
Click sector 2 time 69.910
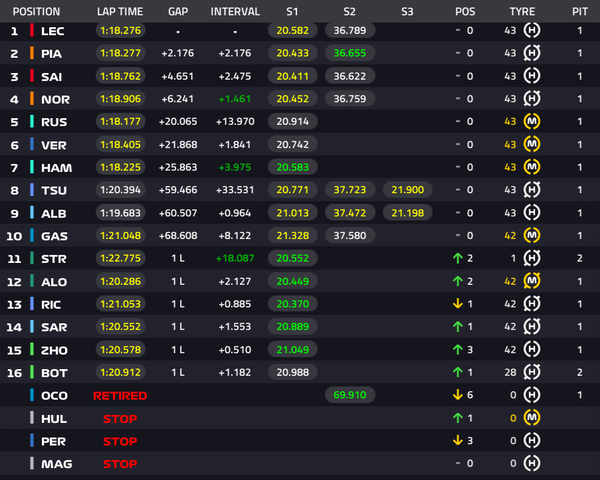[350, 395]
